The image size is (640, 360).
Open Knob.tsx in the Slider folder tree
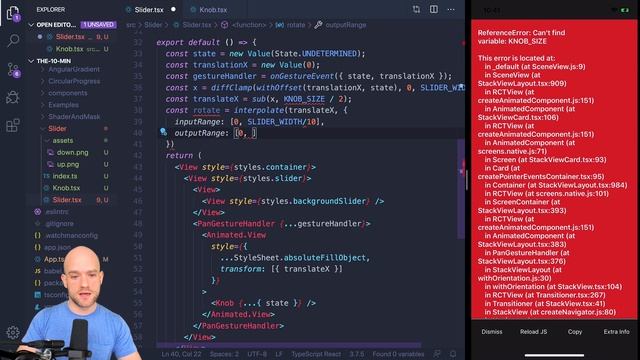(x=66, y=188)
